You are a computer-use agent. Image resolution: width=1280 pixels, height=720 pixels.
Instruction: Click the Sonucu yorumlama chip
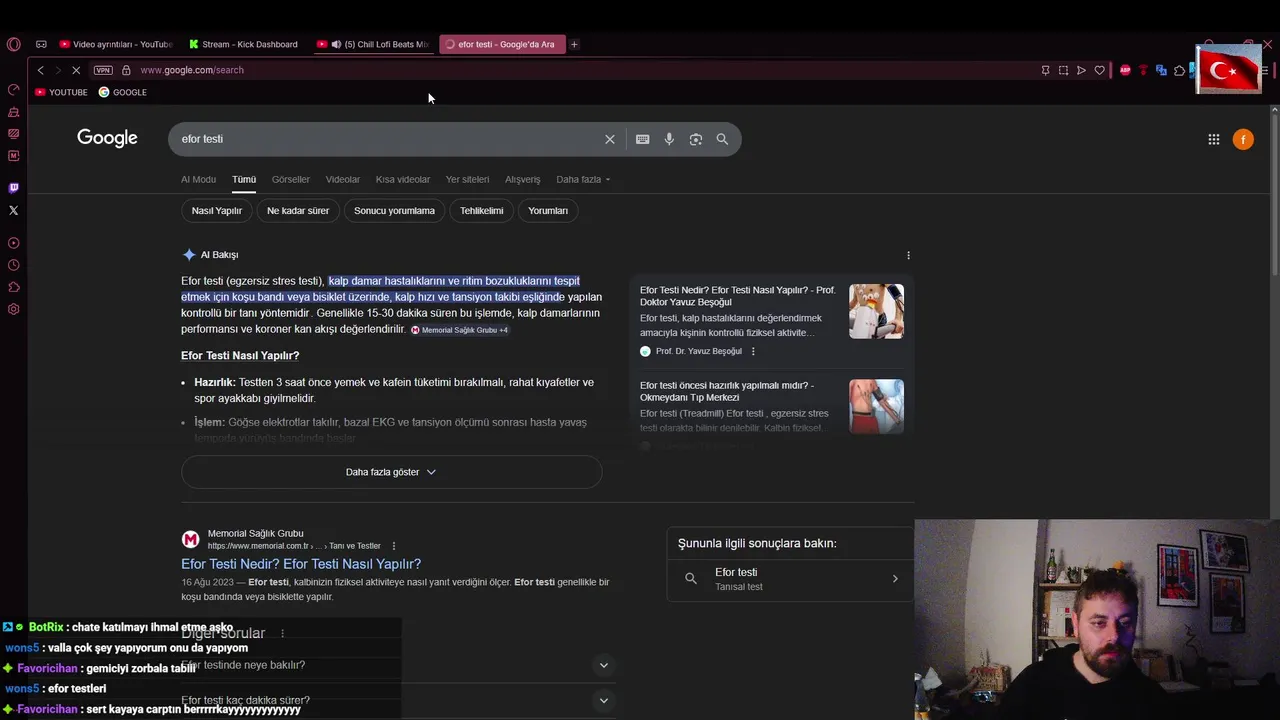(394, 211)
